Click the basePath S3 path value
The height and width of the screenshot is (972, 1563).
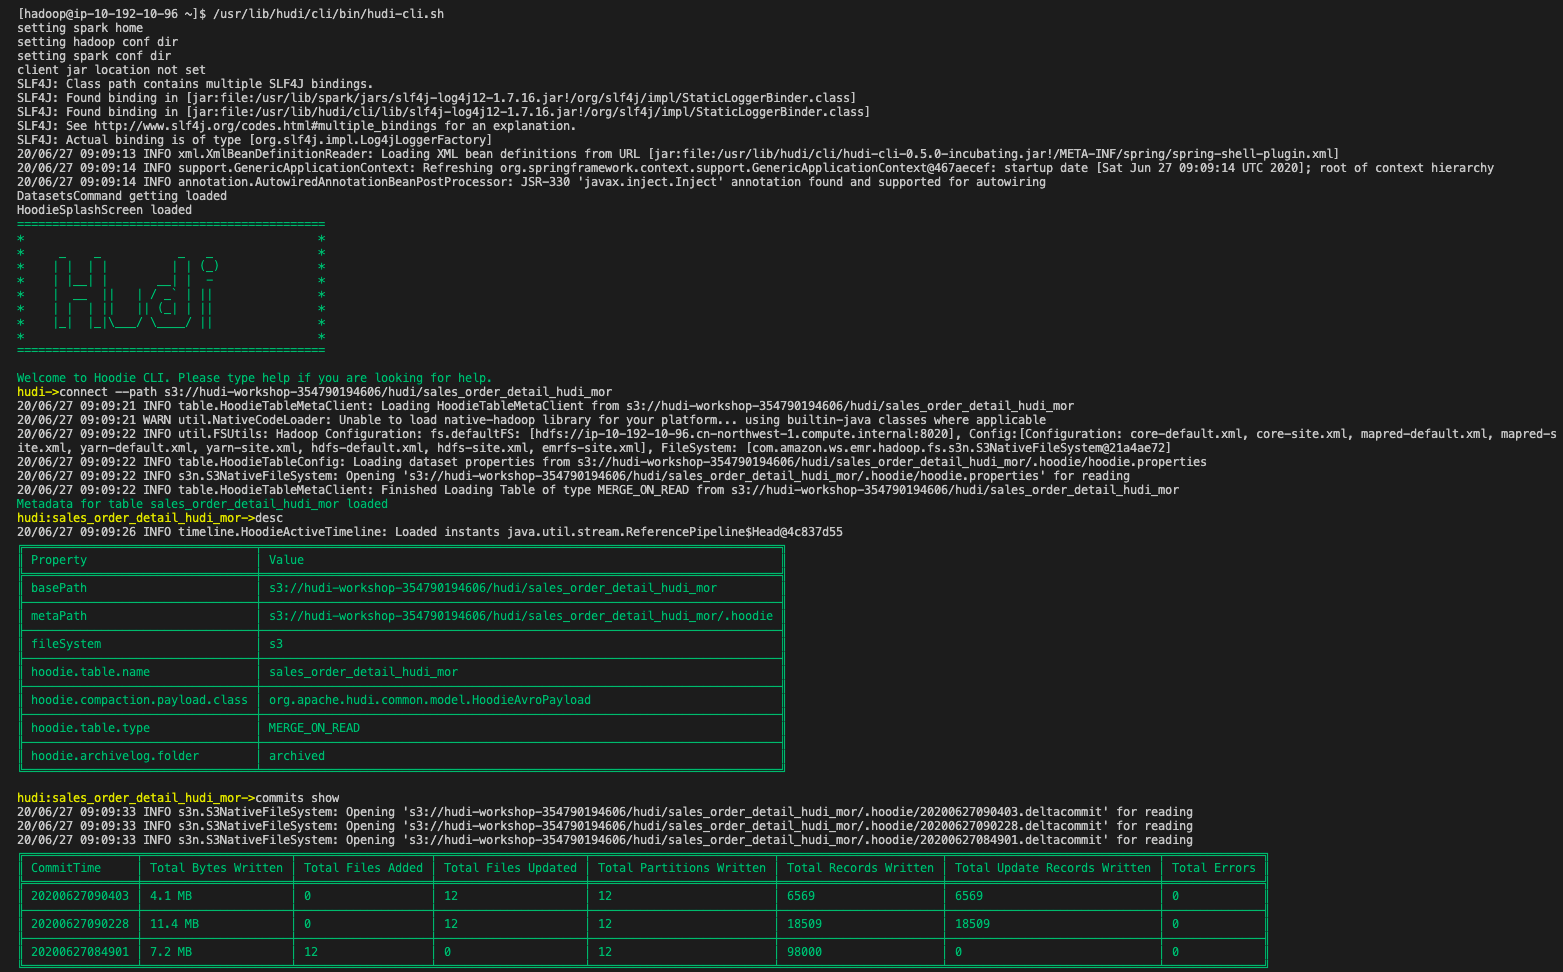(492, 588)
